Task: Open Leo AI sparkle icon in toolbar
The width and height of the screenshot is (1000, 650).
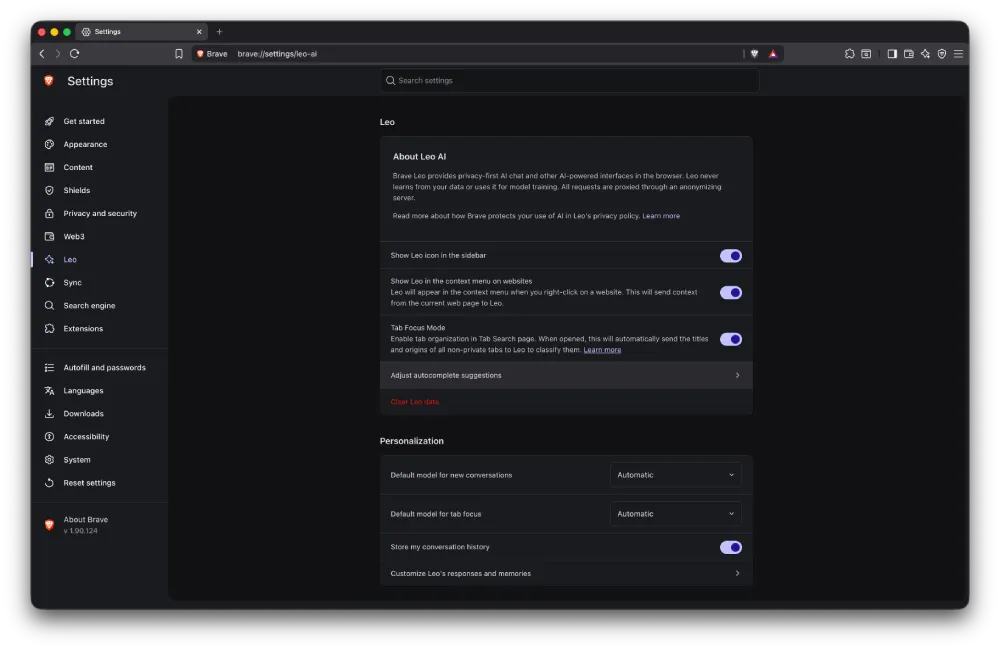Action: click(x=925, y=54)
